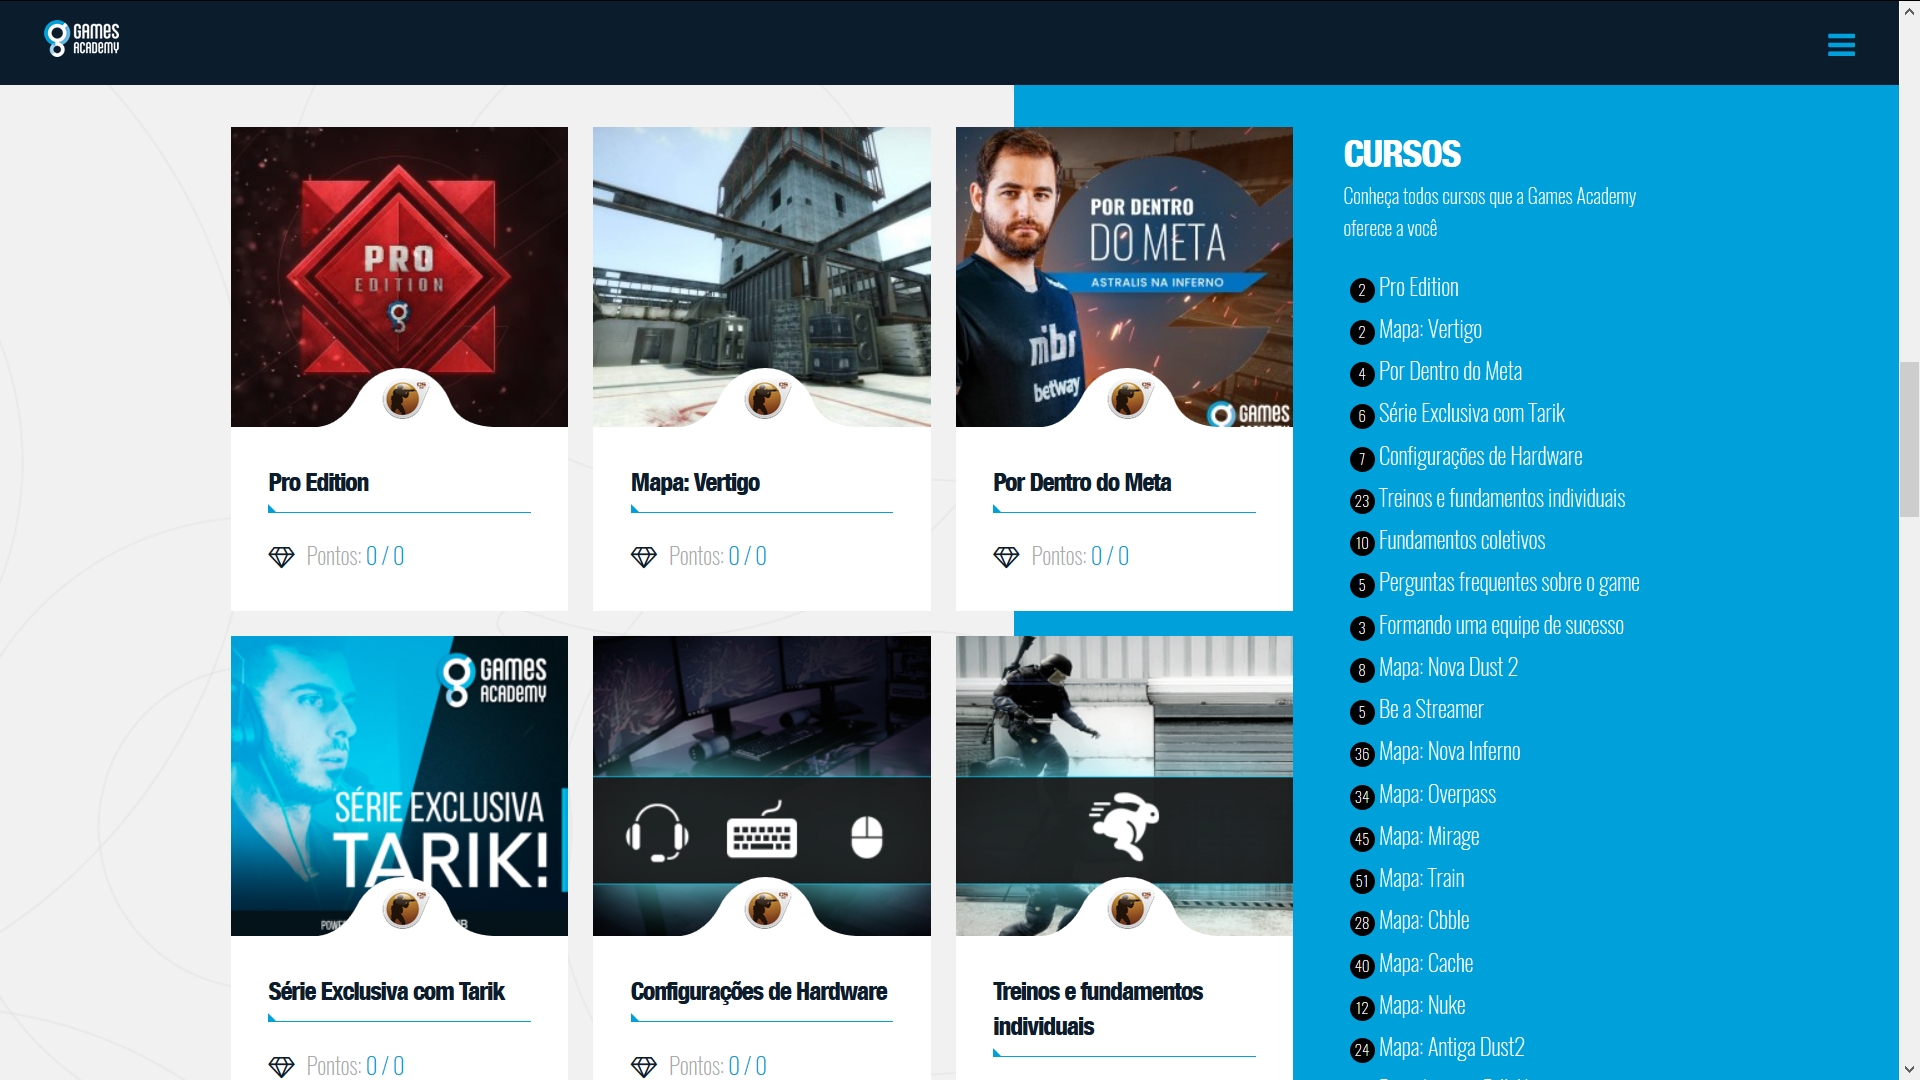This screenshot has width=1920, height=1080.
Task: Click the Por Dentro do Meta card title
Action: [x=1082, y=483]
